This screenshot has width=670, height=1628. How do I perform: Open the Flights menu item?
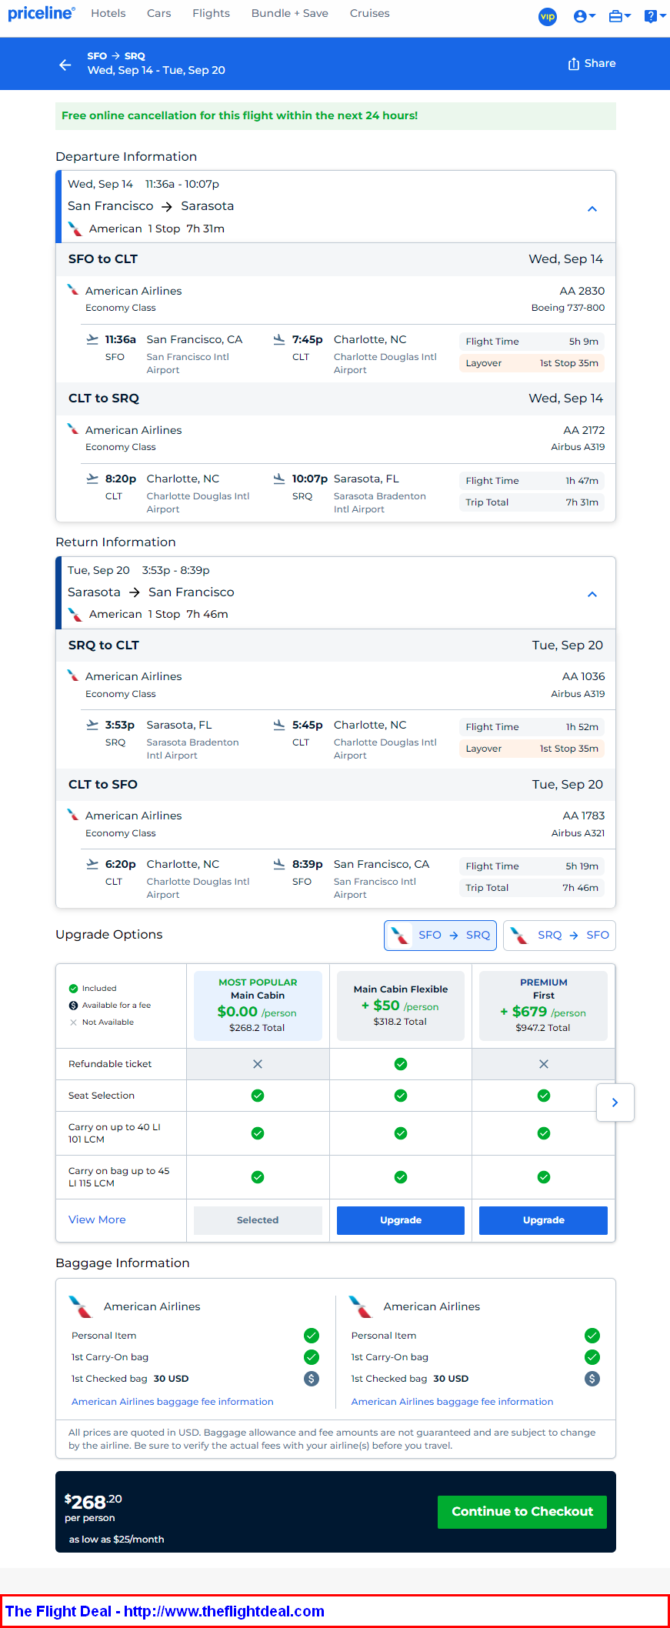[211, 13]
